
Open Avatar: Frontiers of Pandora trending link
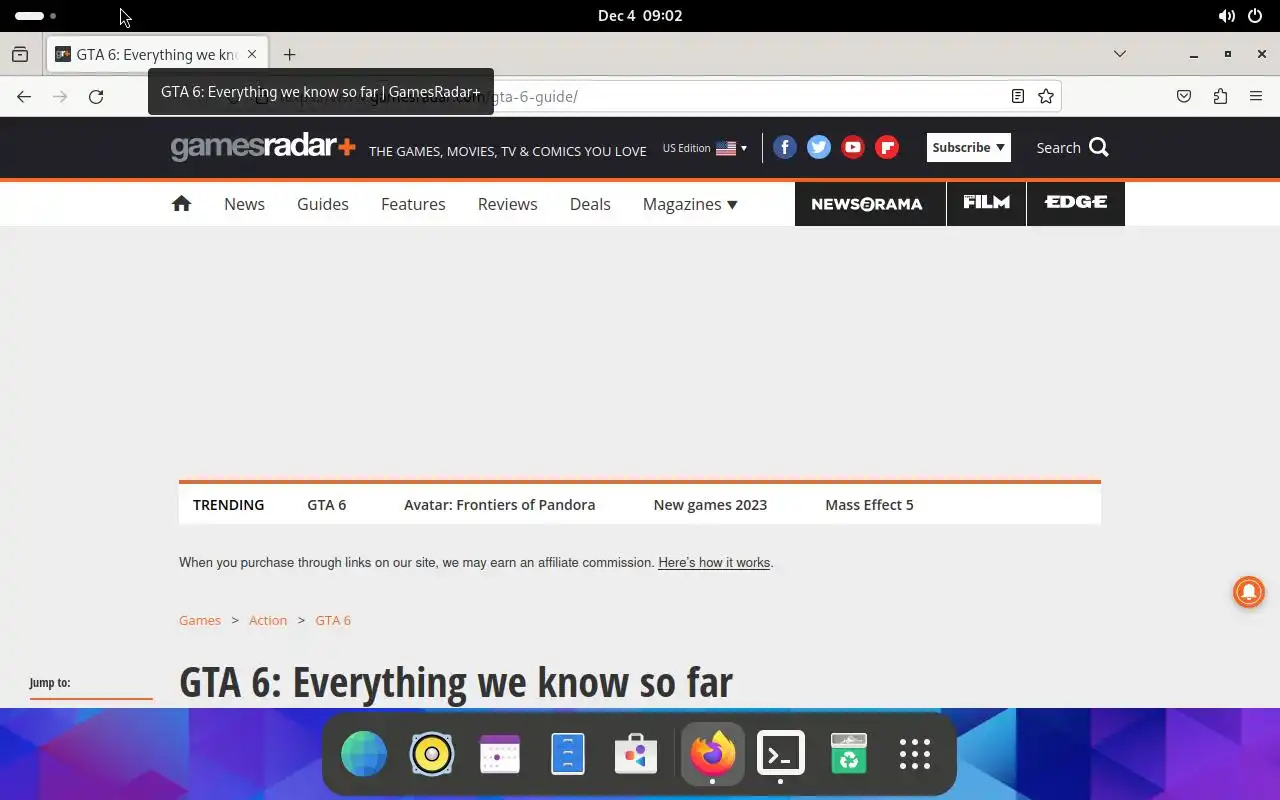point(499,505)
